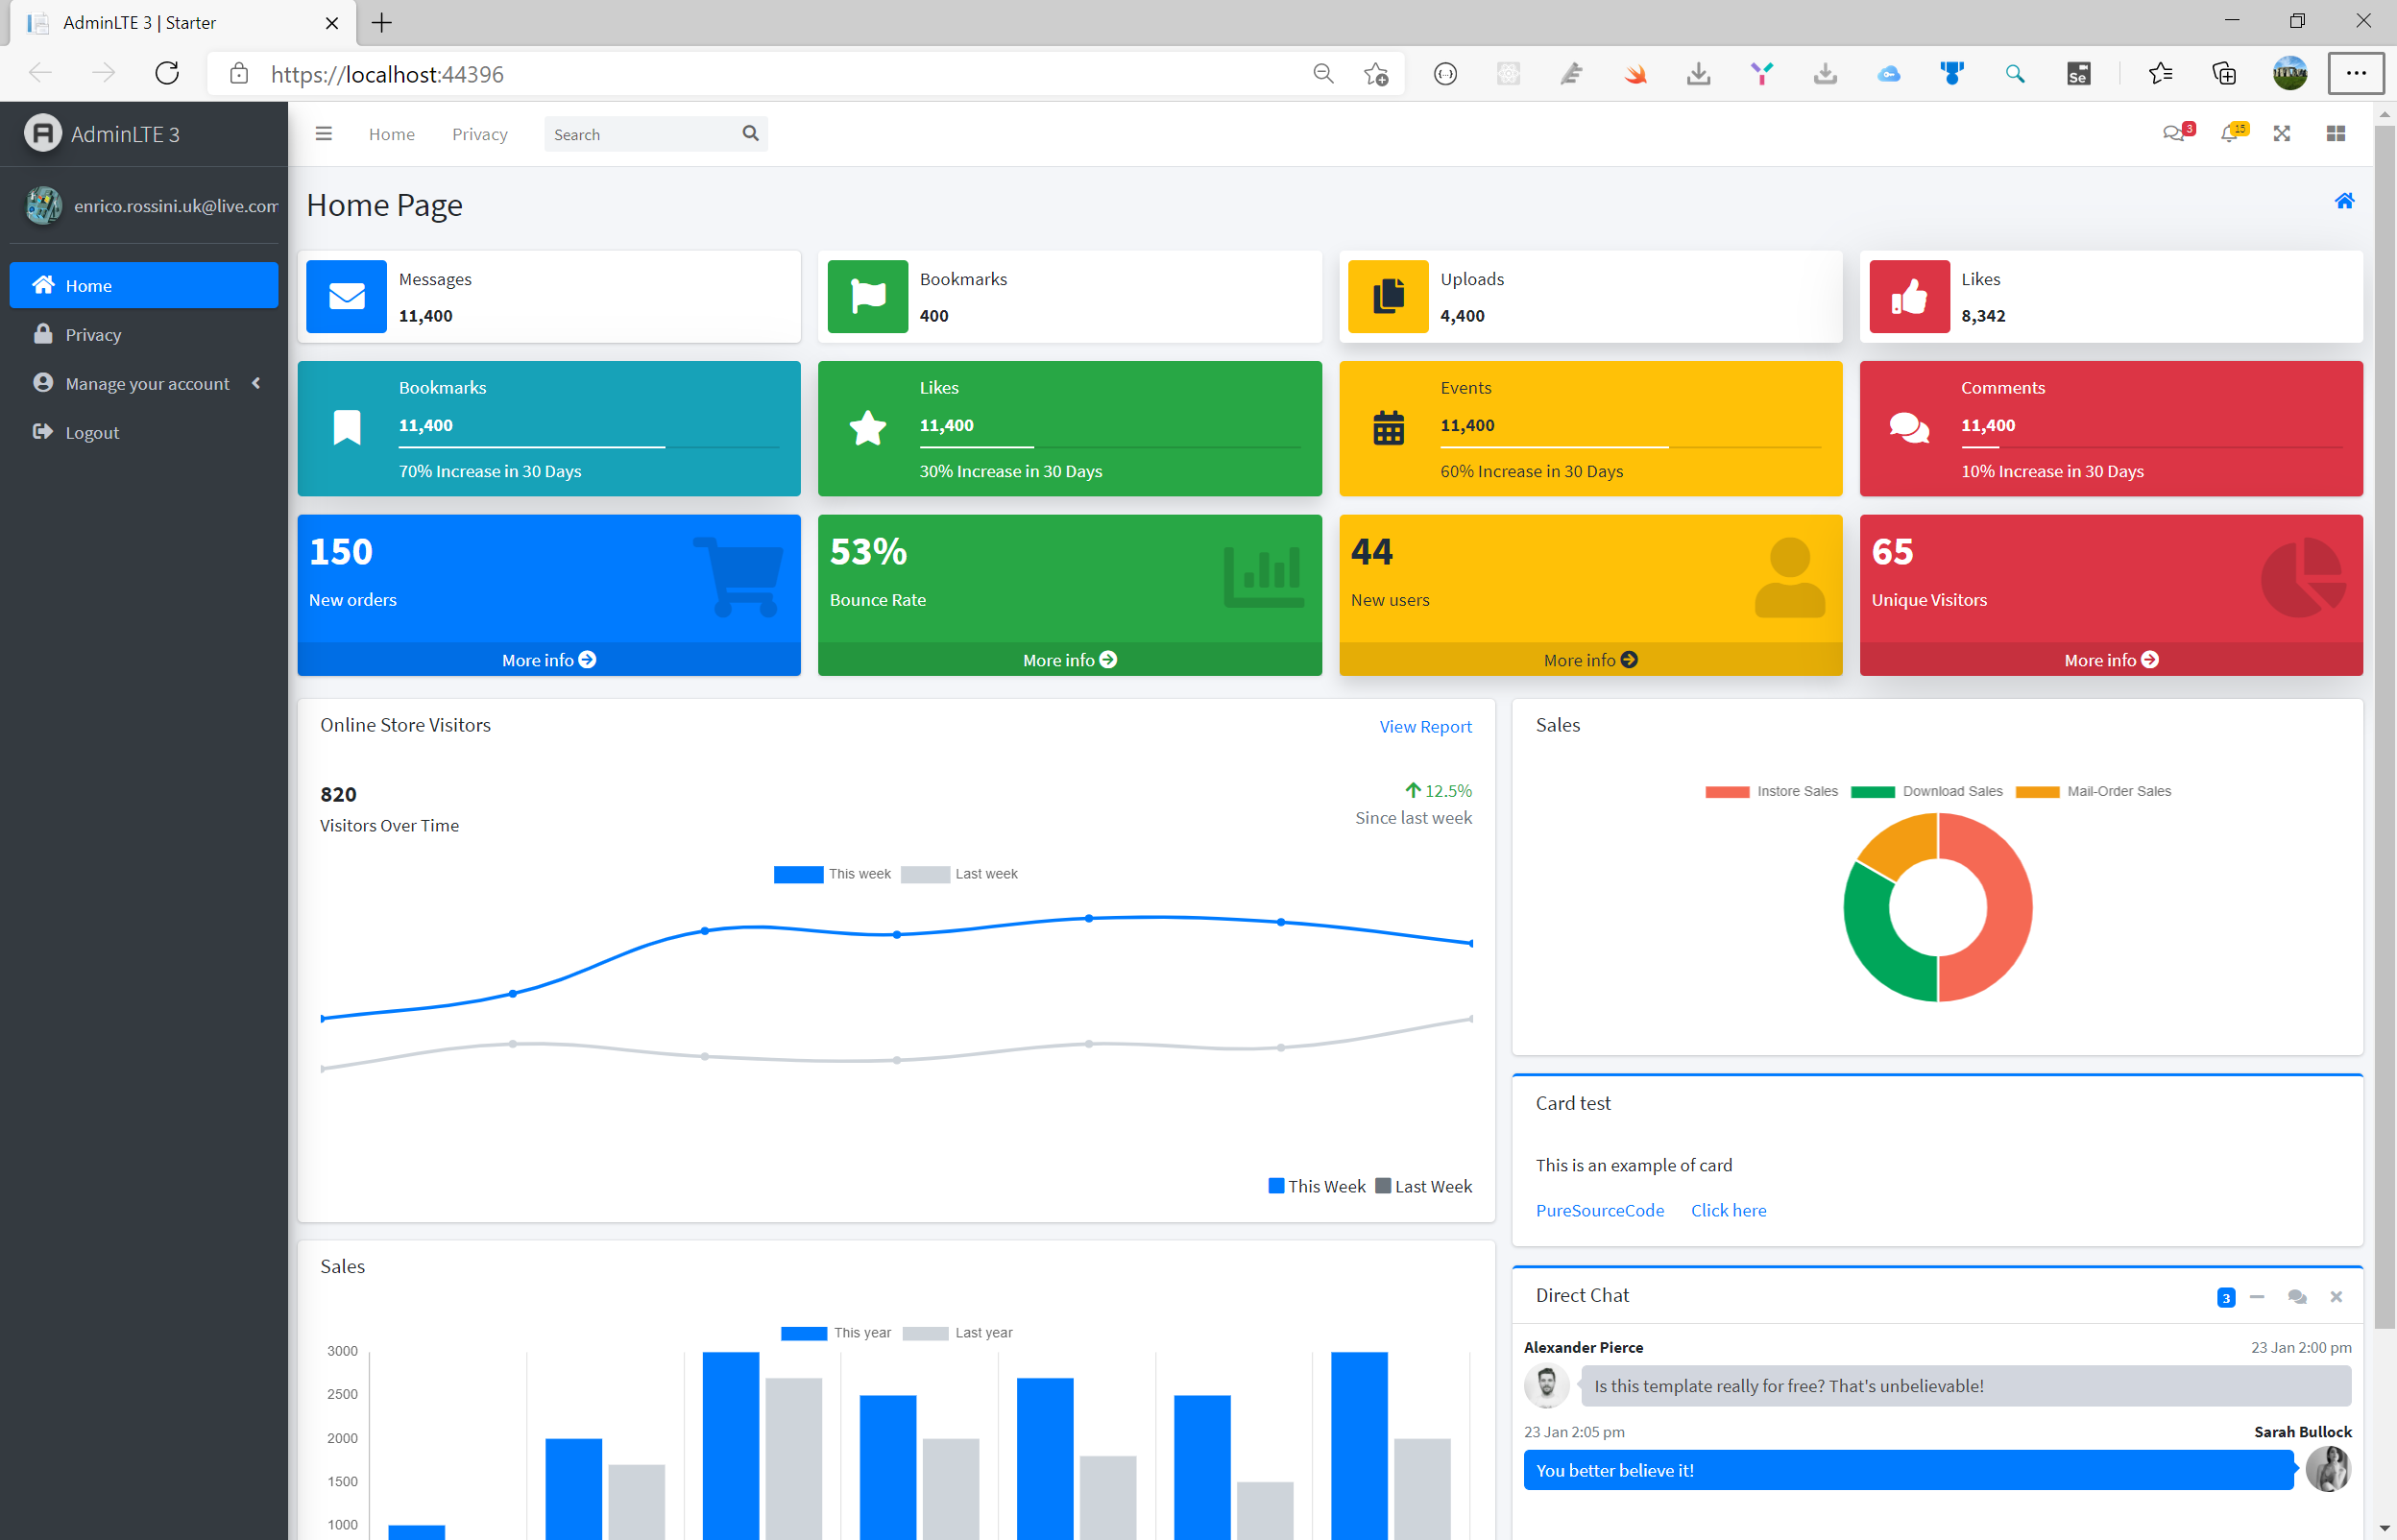Open the bell notifications icon
2397x1540 pixels.
point(2228,134)
